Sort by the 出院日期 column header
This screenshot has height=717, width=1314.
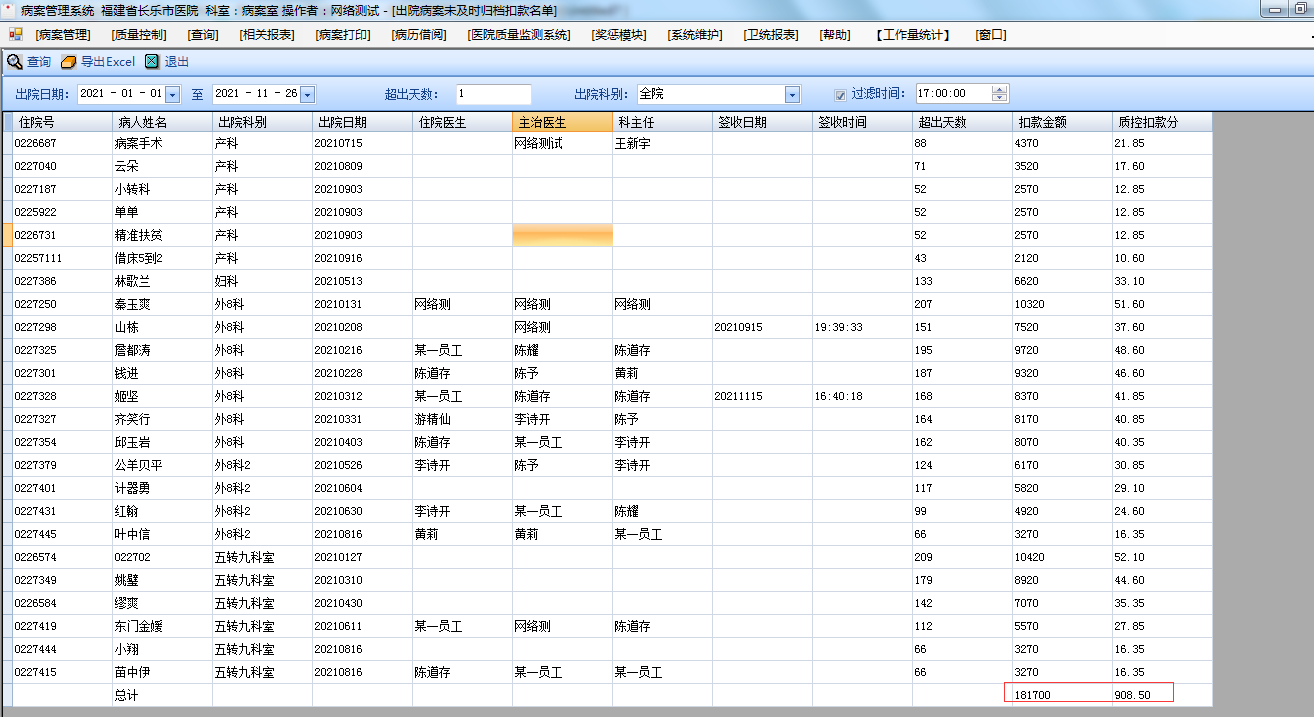(x=362, y=122)
